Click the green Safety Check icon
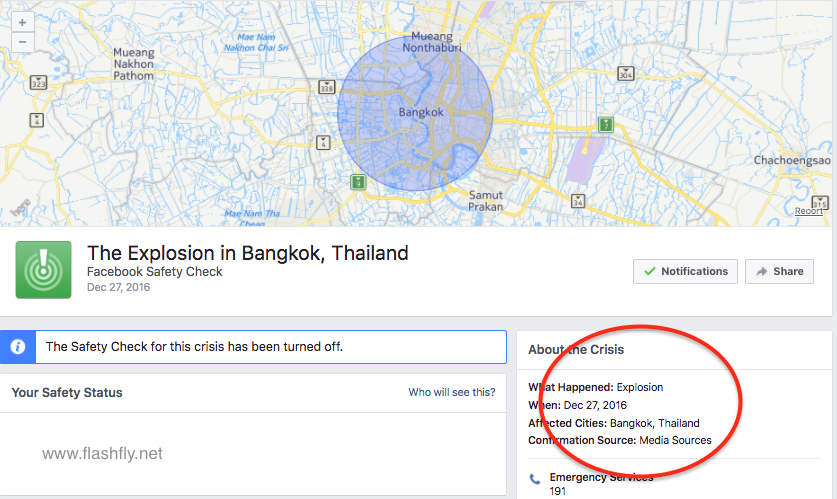Image resolution: width=837 pixels, height=499 pixels. point(43,270)
